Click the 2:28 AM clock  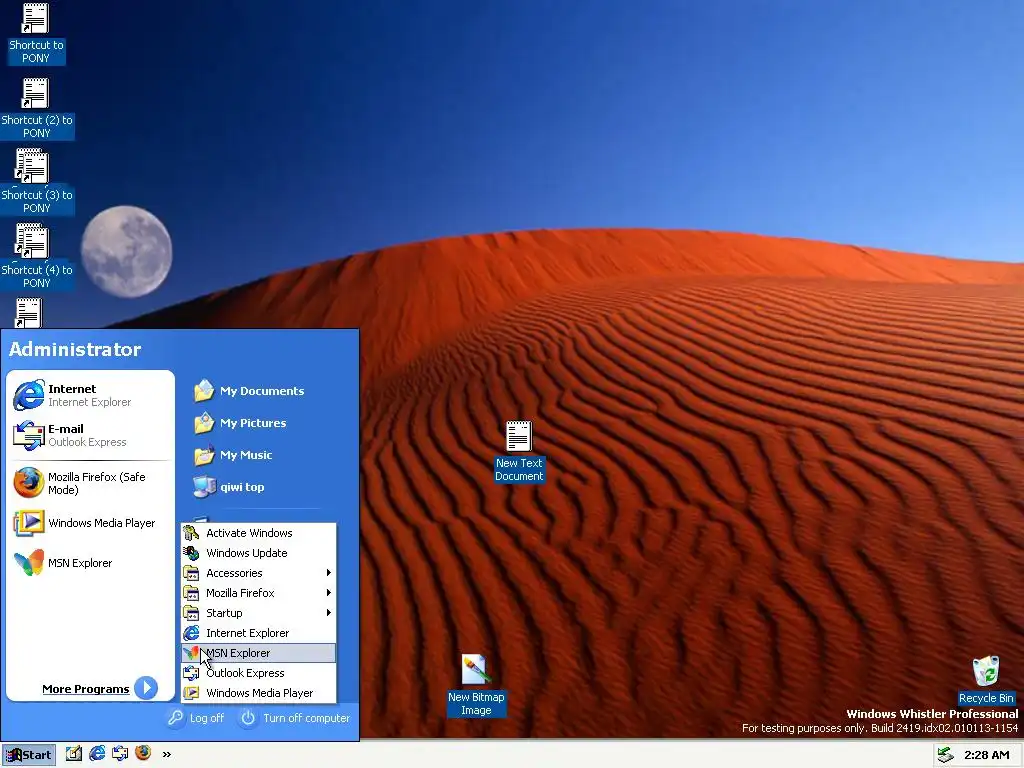tap(986, 755)
